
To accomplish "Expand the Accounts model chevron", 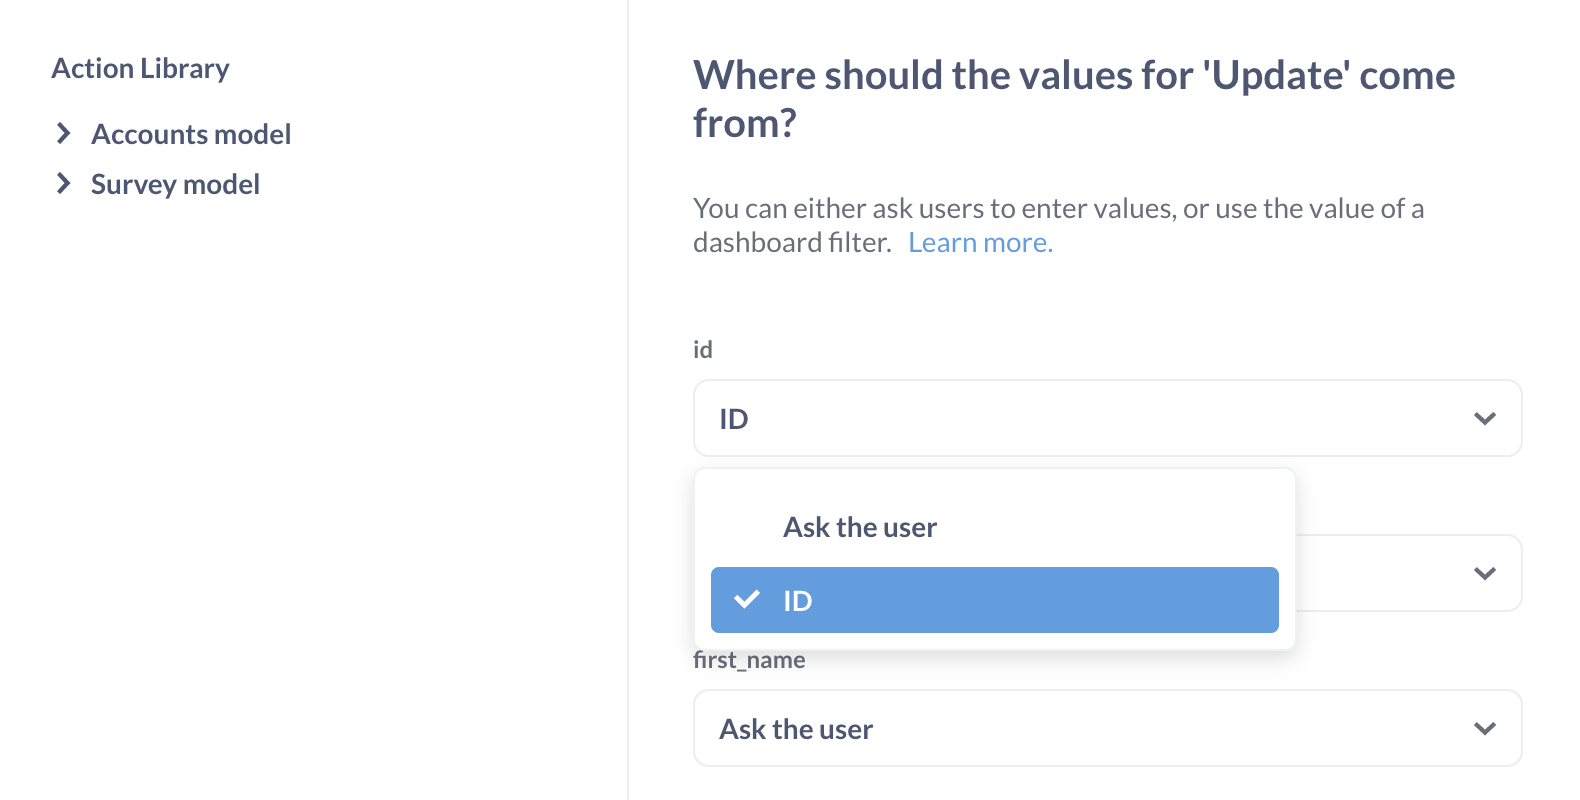I will (64, 134).
